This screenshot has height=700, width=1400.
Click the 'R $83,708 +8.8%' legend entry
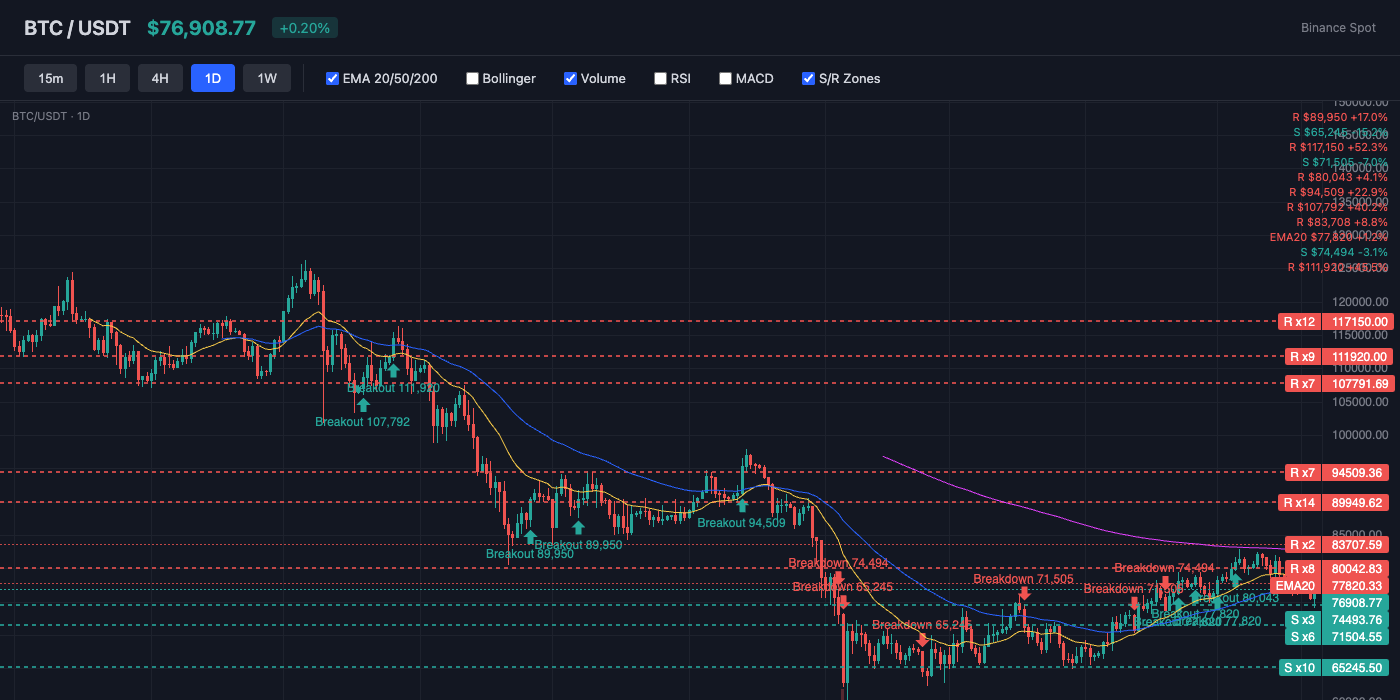(1342, 222)
